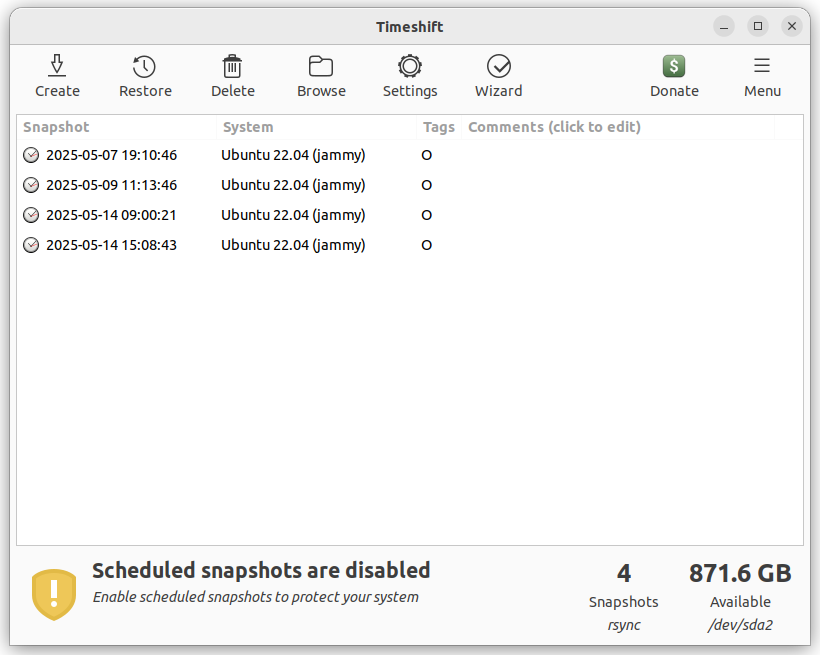Screen dimensions: 820x655
Task: Click the "rsync" snapshot type label
Action: [624, 625]
